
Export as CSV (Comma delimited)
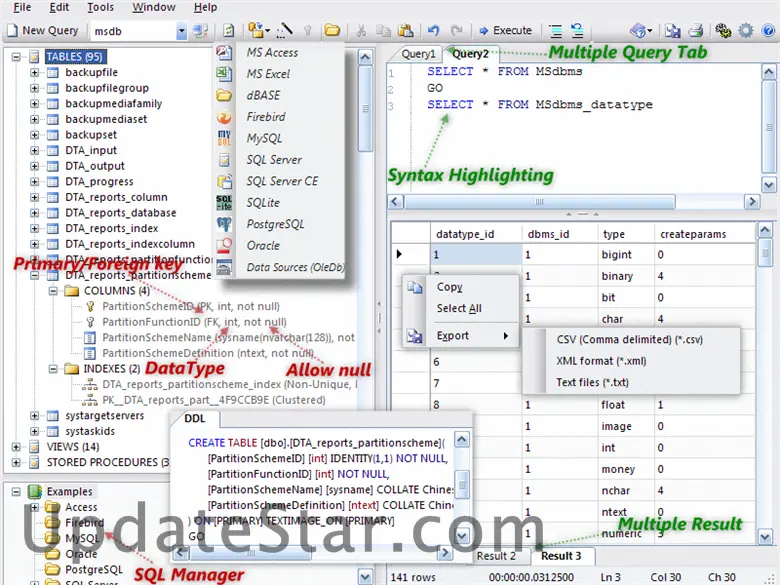629,339
